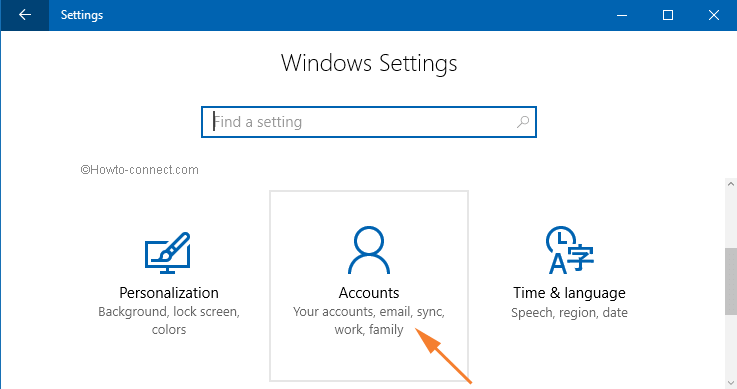Open the Personalization settings label
Screen dimensions: 737x389
pyautogui.click(x=169, y=293)
